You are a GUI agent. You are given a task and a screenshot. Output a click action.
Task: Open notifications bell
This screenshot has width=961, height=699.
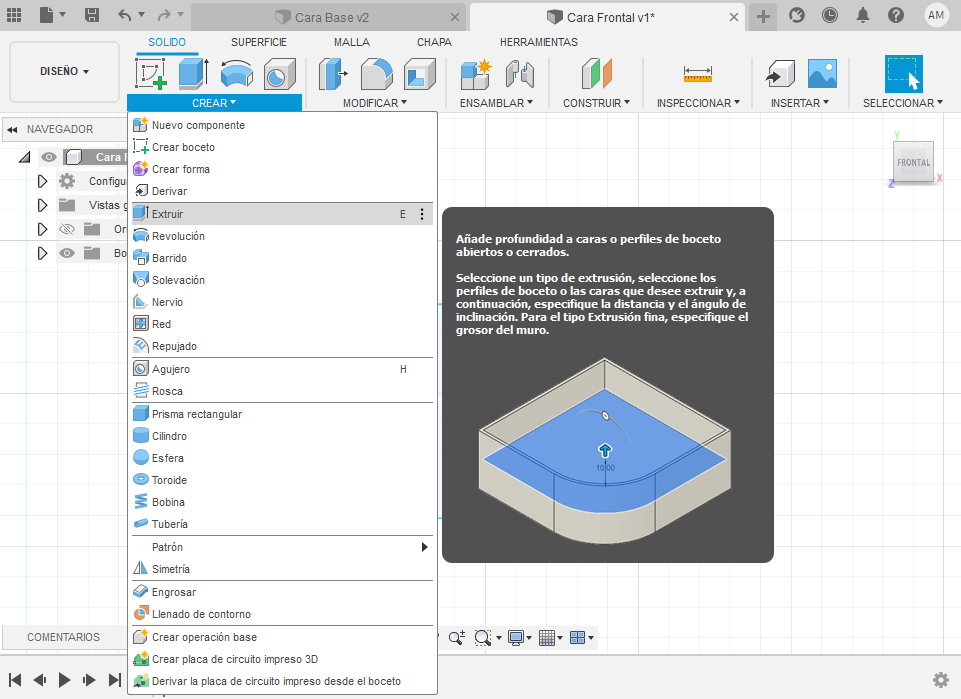tap(863, 15)
